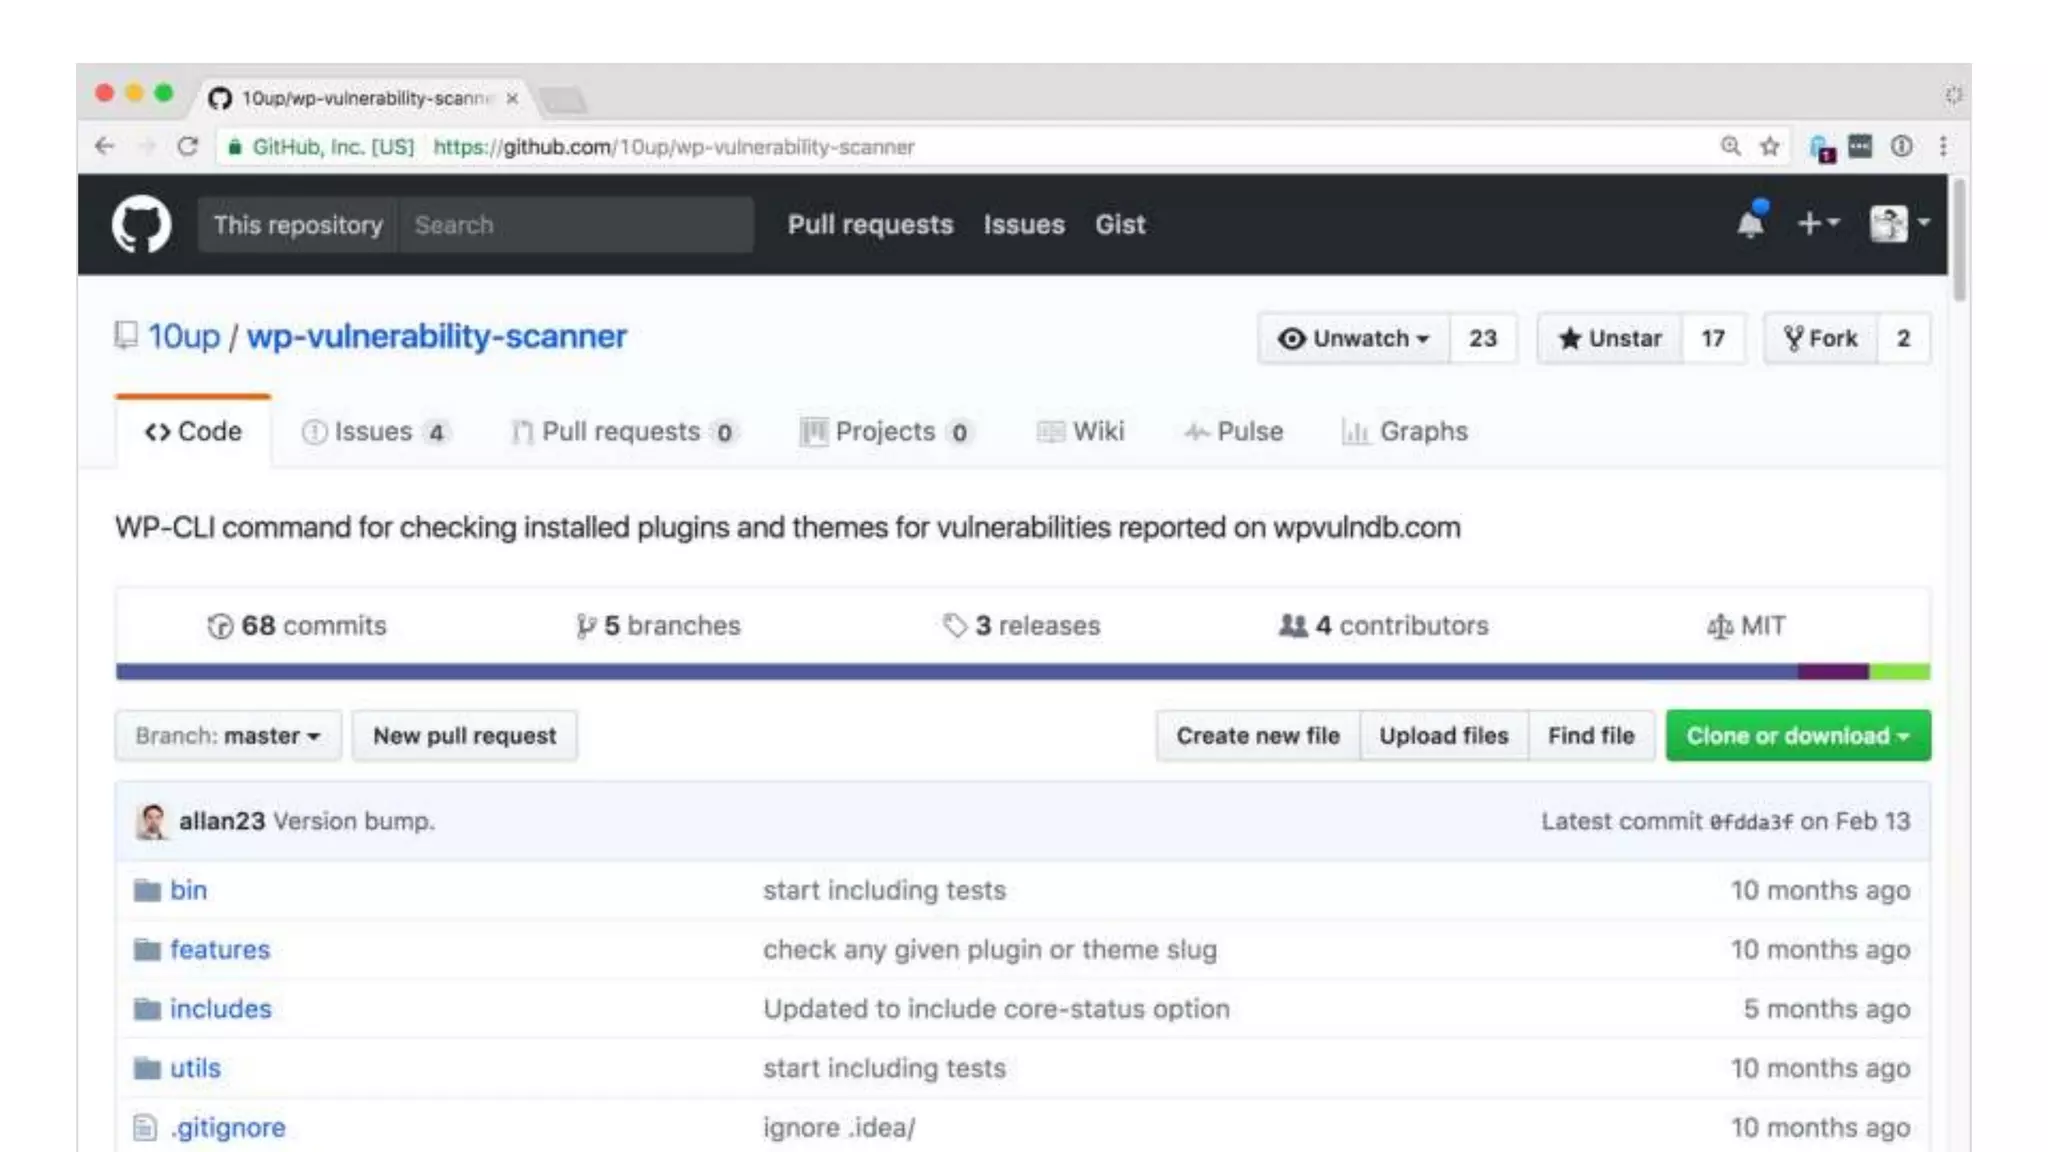The width and height of the screenshot is (2048, 1152).
Task: Focus the repository Search field
Action: coord(575,225)
